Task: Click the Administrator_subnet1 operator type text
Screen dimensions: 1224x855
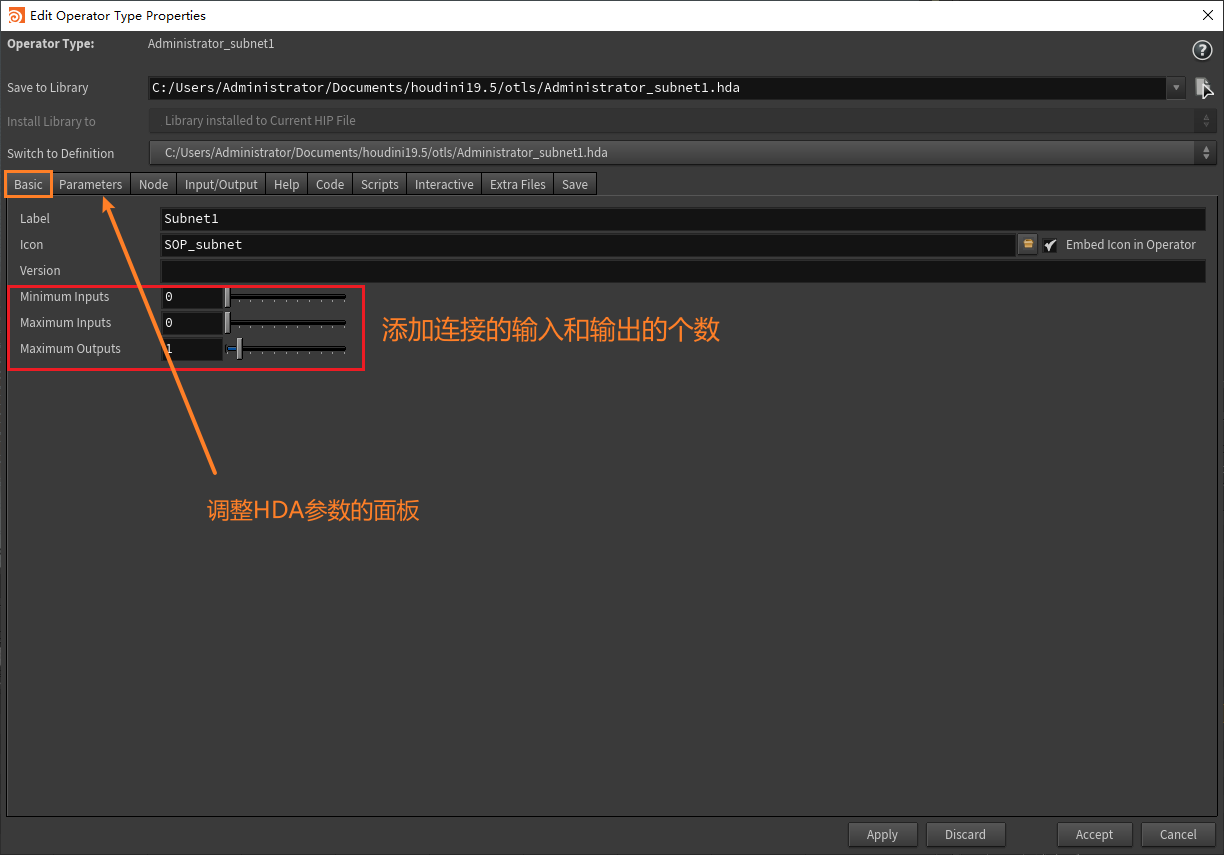Action: pyautogui.click(x=211, y=44)
